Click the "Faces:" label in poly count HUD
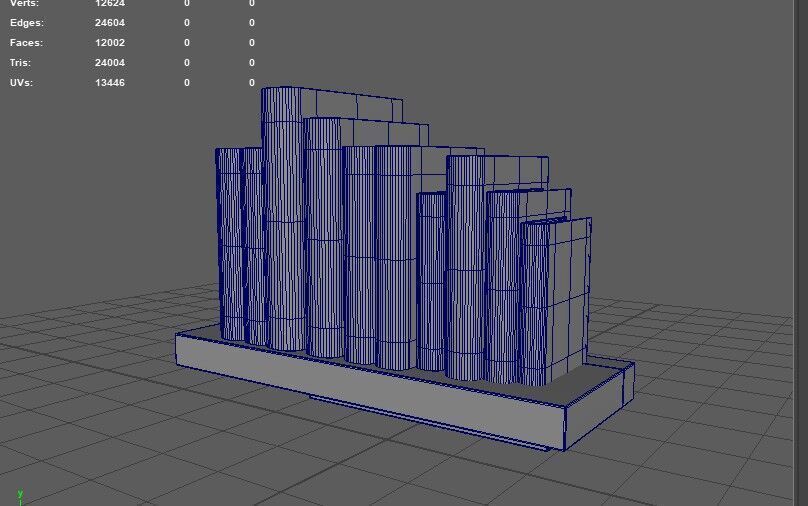 click(x=26, y=43)
